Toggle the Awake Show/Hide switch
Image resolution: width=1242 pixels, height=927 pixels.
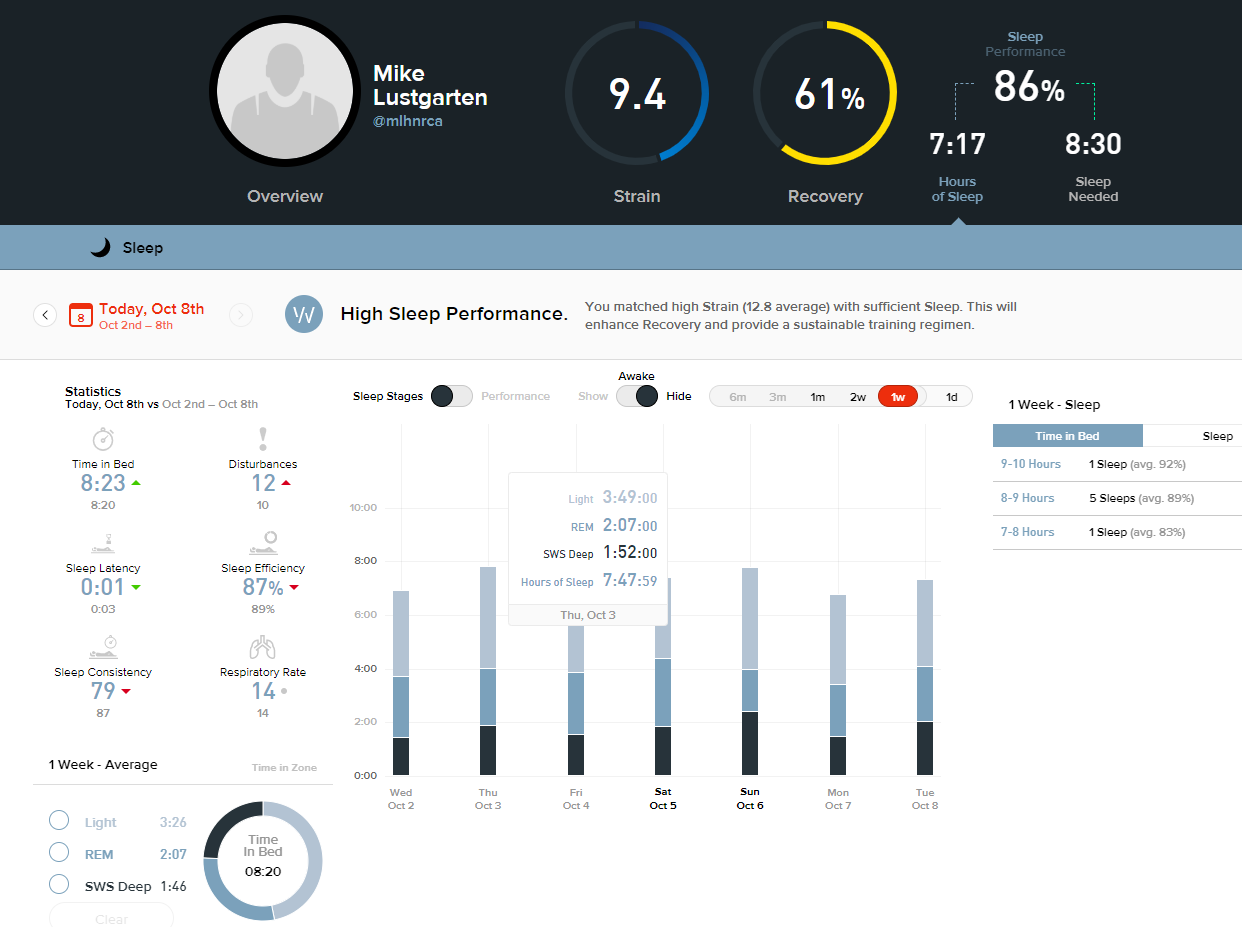tap(636, 396)
